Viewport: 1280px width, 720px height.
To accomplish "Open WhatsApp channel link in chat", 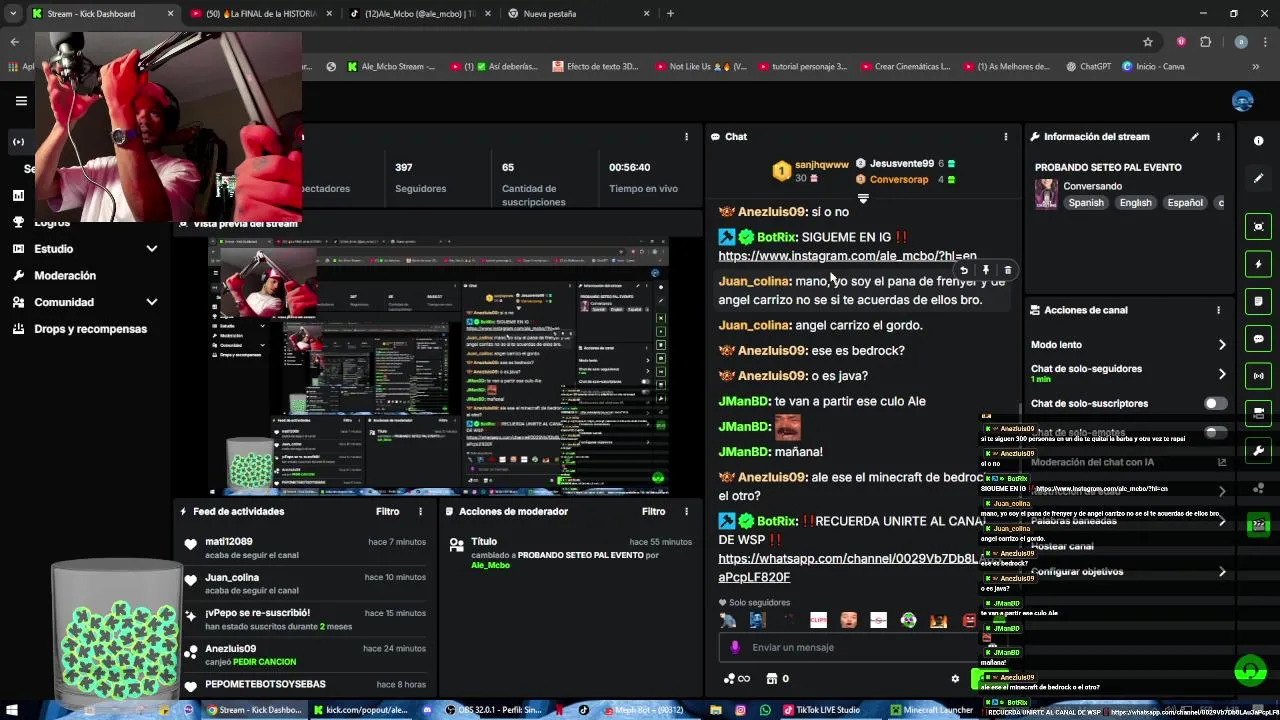I will point(848,568).
